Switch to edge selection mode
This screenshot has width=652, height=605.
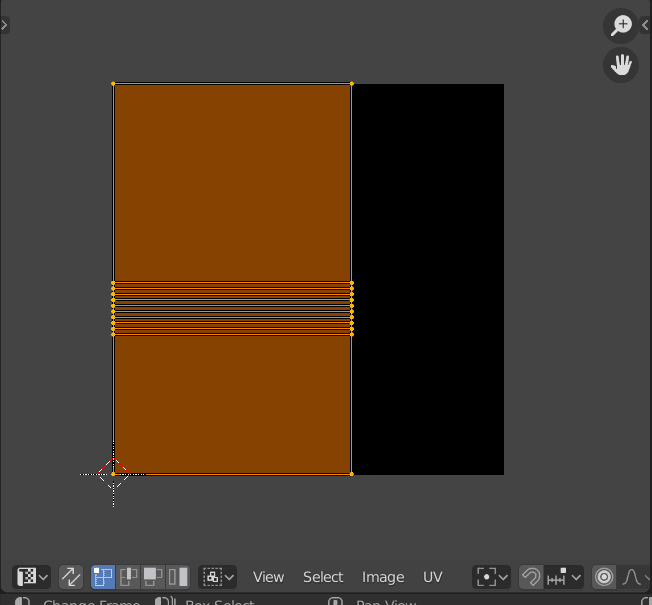pos(128,577)
